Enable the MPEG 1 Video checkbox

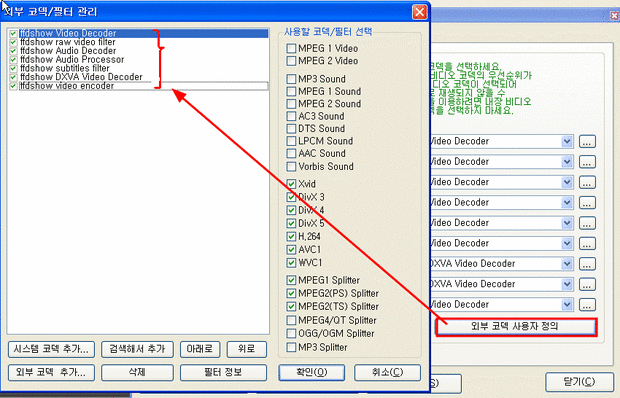[x=291, y=49]
